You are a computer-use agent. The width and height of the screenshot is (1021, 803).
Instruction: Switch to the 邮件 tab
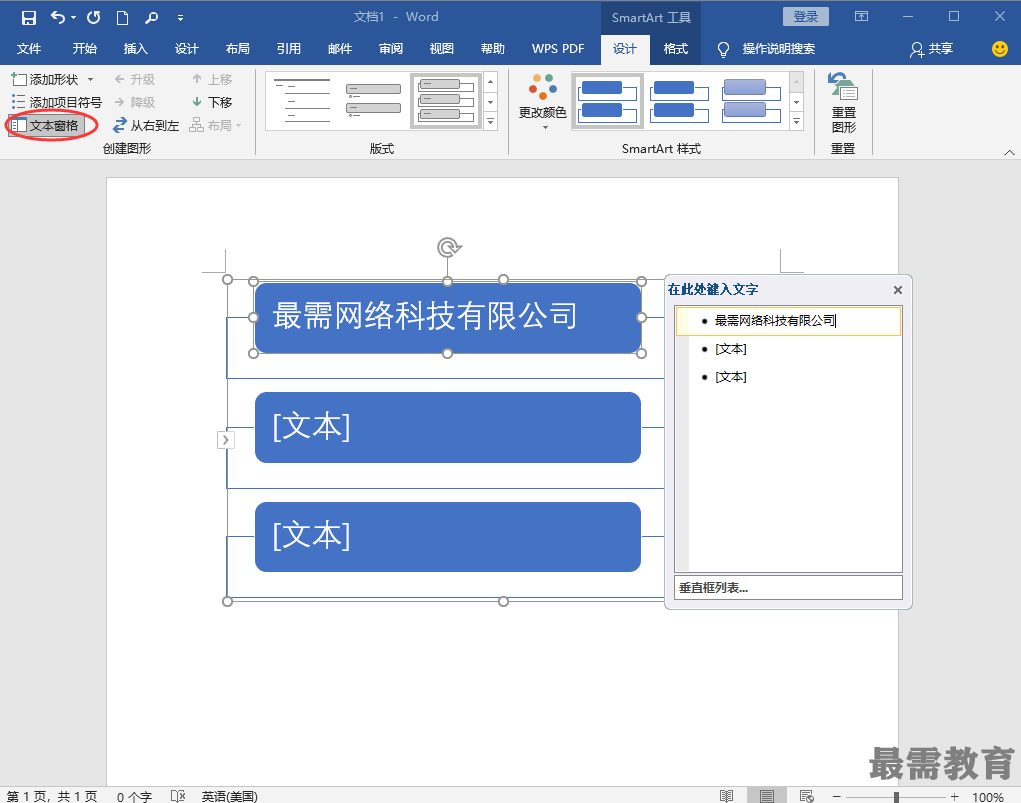[340, 49]
